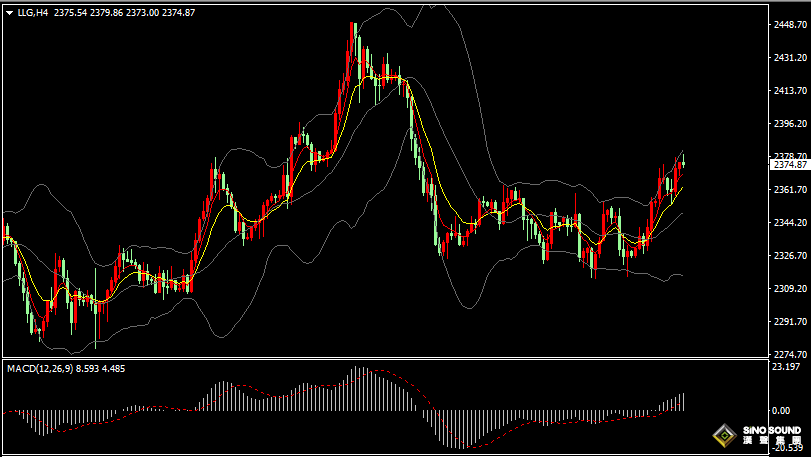
Task: Click the SINO SOUND watermark text
Action: (771, 430)
